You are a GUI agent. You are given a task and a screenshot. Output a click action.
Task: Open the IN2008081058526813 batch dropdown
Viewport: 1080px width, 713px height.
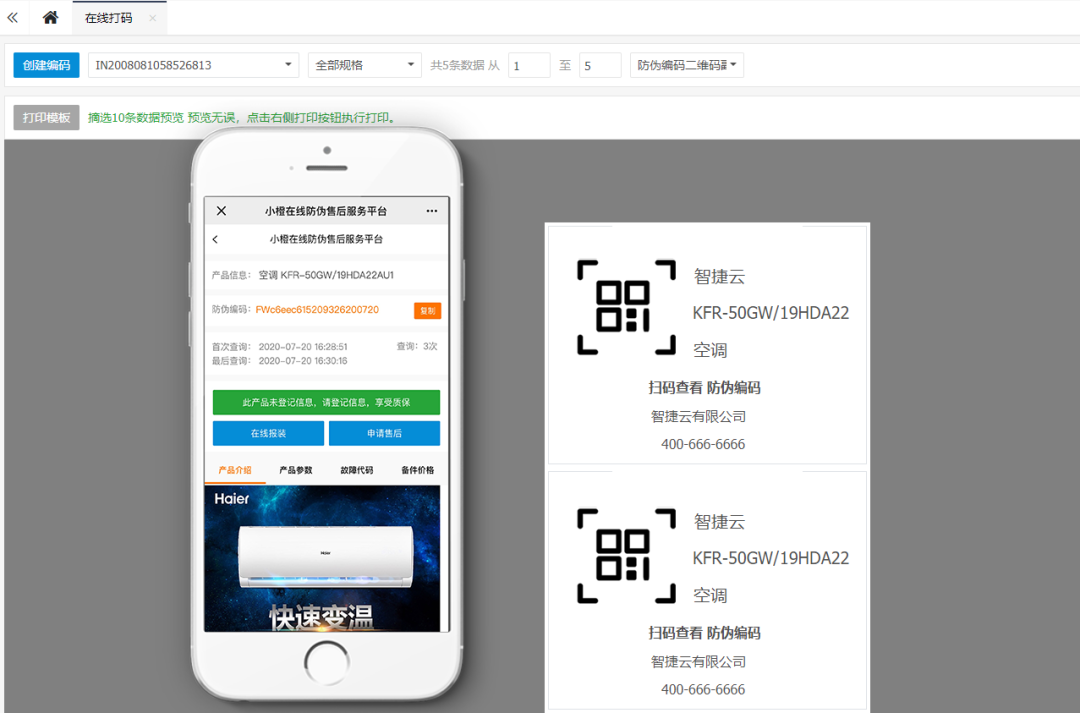tap(194, 65)
